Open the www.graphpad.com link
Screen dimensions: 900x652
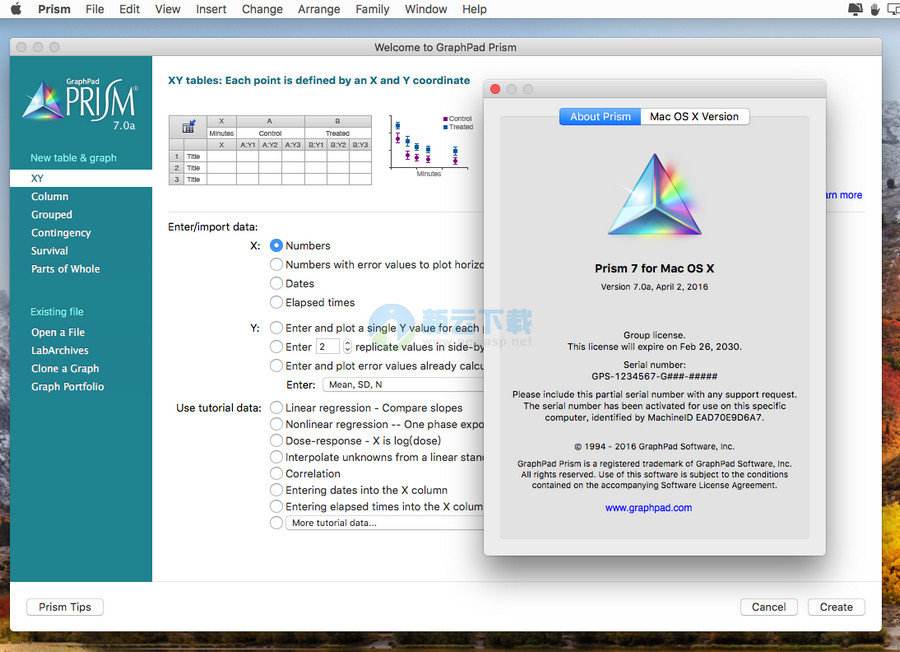649,508
